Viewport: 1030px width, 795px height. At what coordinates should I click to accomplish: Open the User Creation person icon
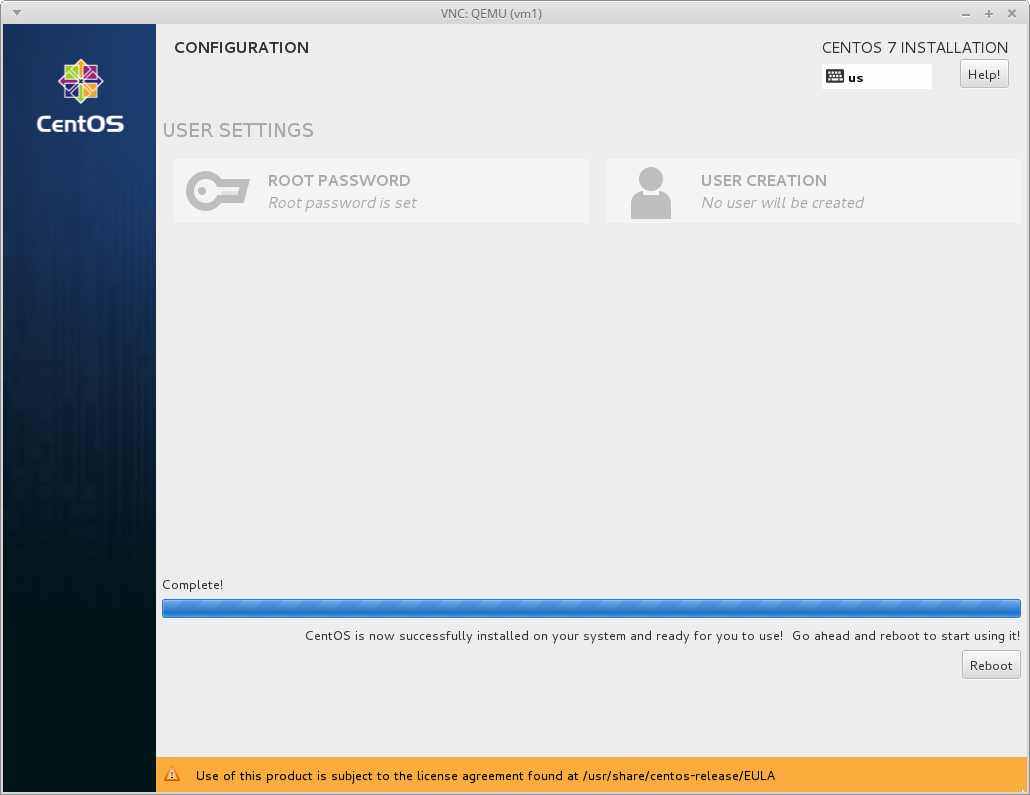(650, 192)
